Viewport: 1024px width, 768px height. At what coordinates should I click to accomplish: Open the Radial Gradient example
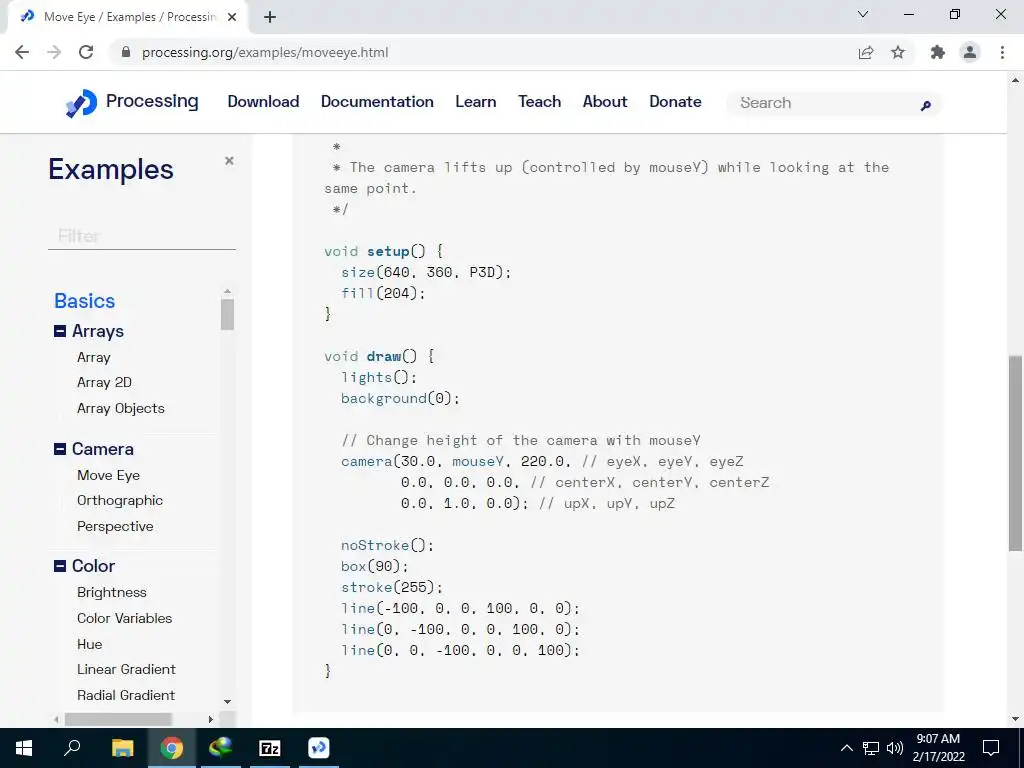pos(125,695)
